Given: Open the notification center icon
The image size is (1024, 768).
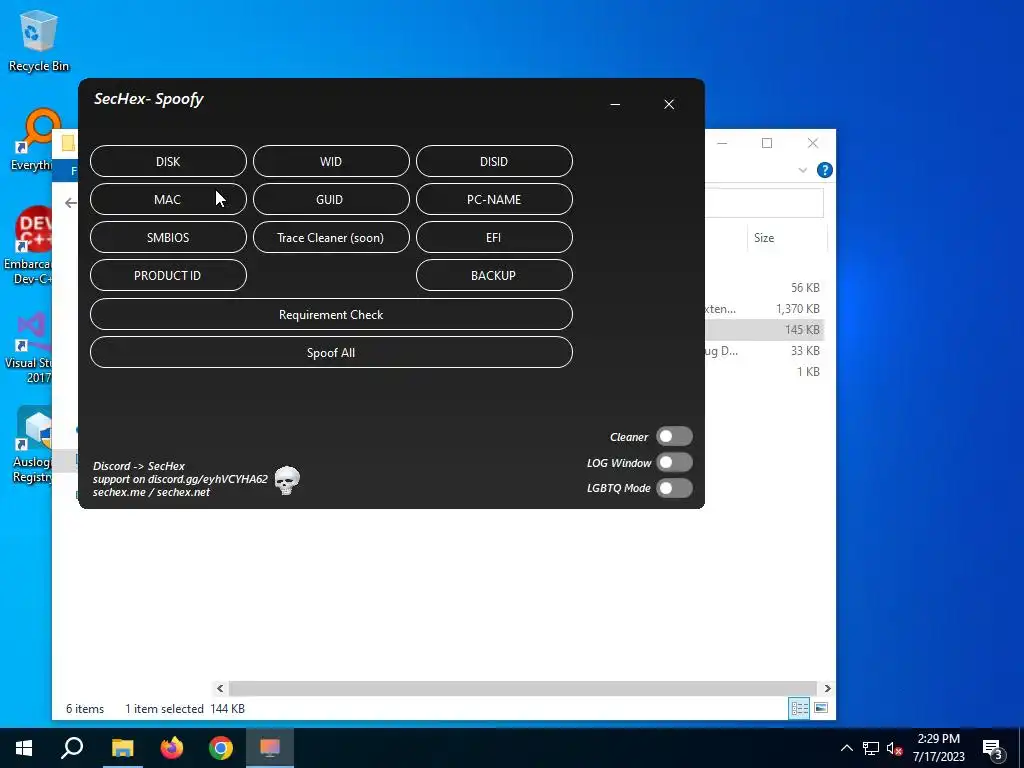Looking at the screenshot, I should click(x=993, y=749).
